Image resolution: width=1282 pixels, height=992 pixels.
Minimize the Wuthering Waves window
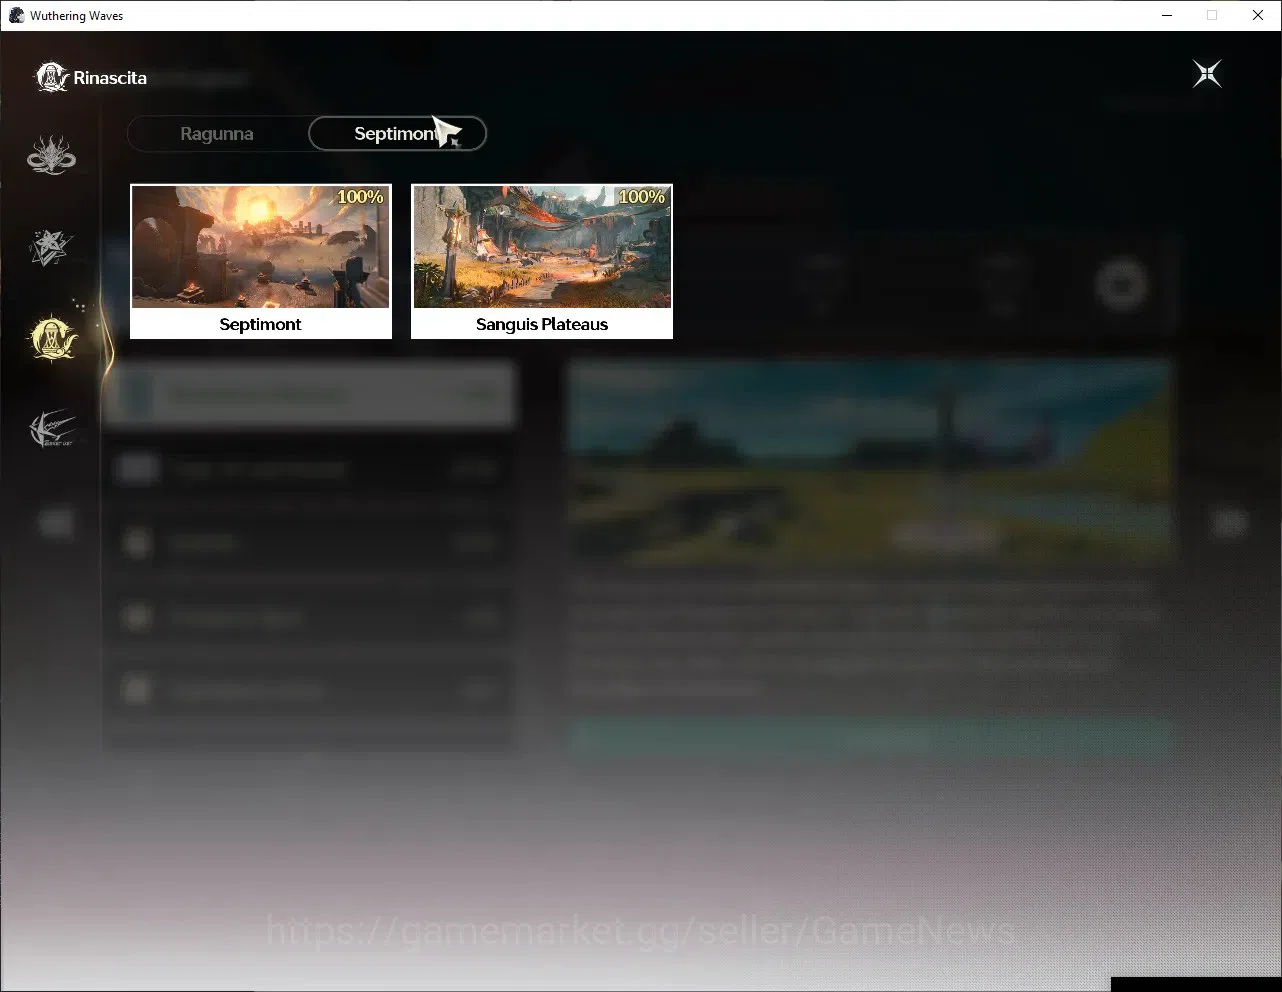tap(1167, 15)
